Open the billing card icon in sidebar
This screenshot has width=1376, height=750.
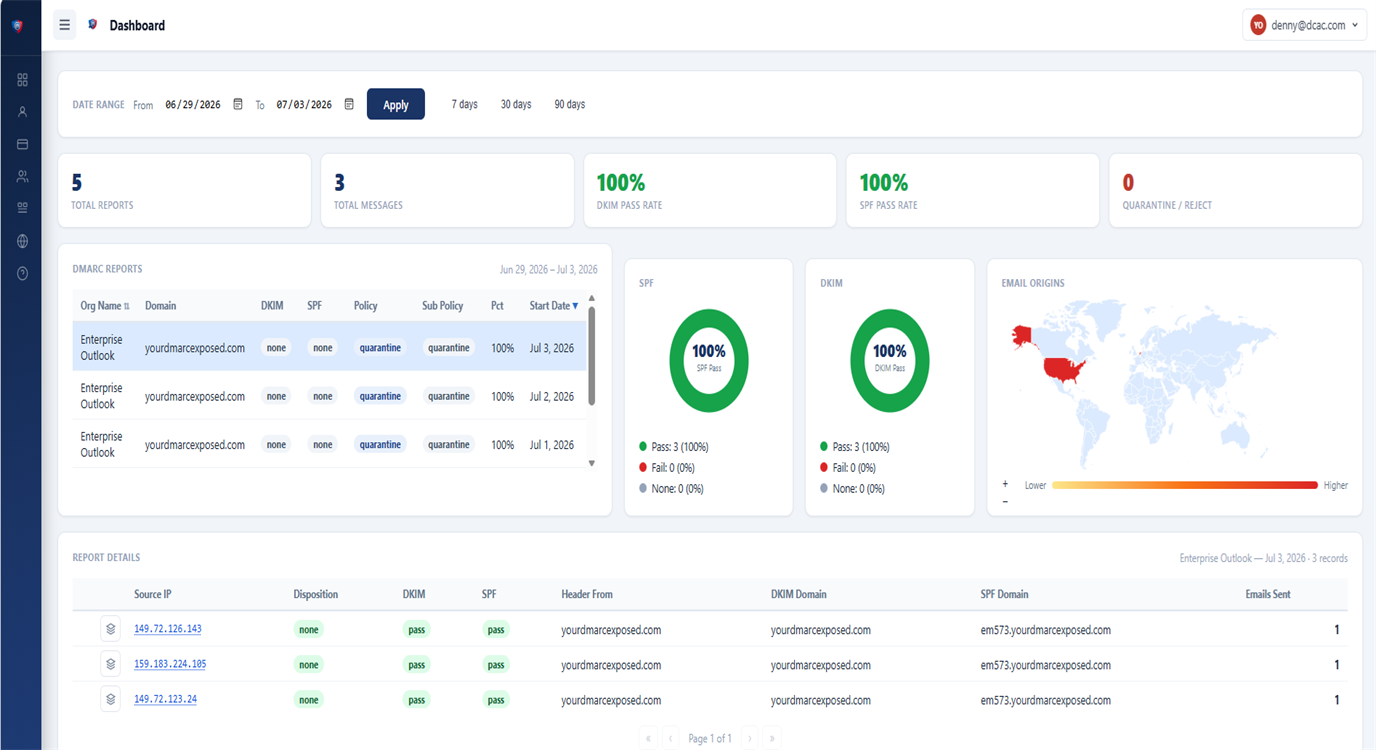(x=22, y=144)
